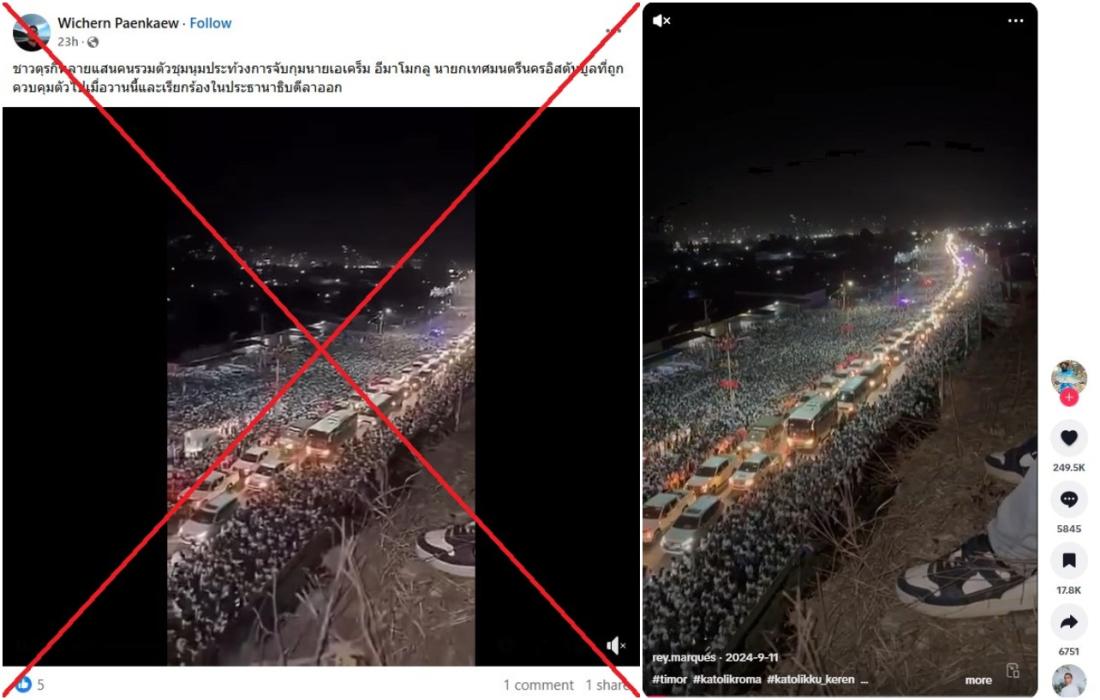
Task: Open the #katolikroma hashtag
Action: (727, 679)
